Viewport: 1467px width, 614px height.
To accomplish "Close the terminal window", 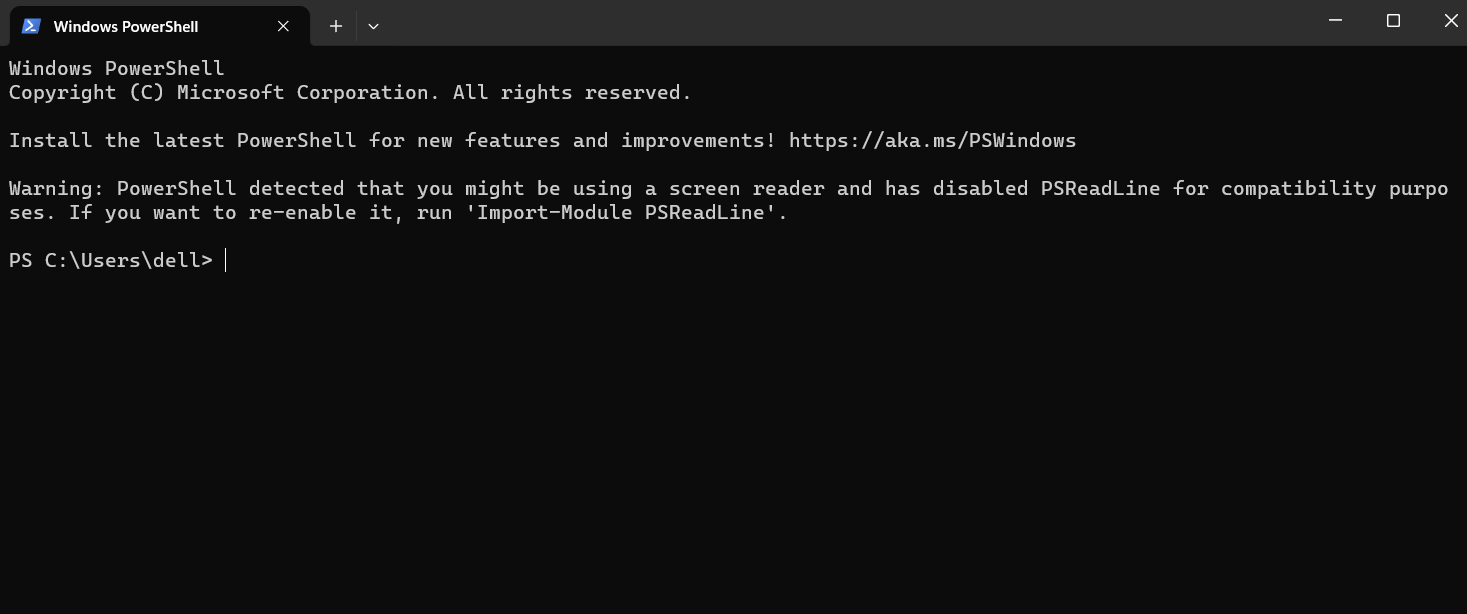I will pyautogui.click(x=1450, y=21).
